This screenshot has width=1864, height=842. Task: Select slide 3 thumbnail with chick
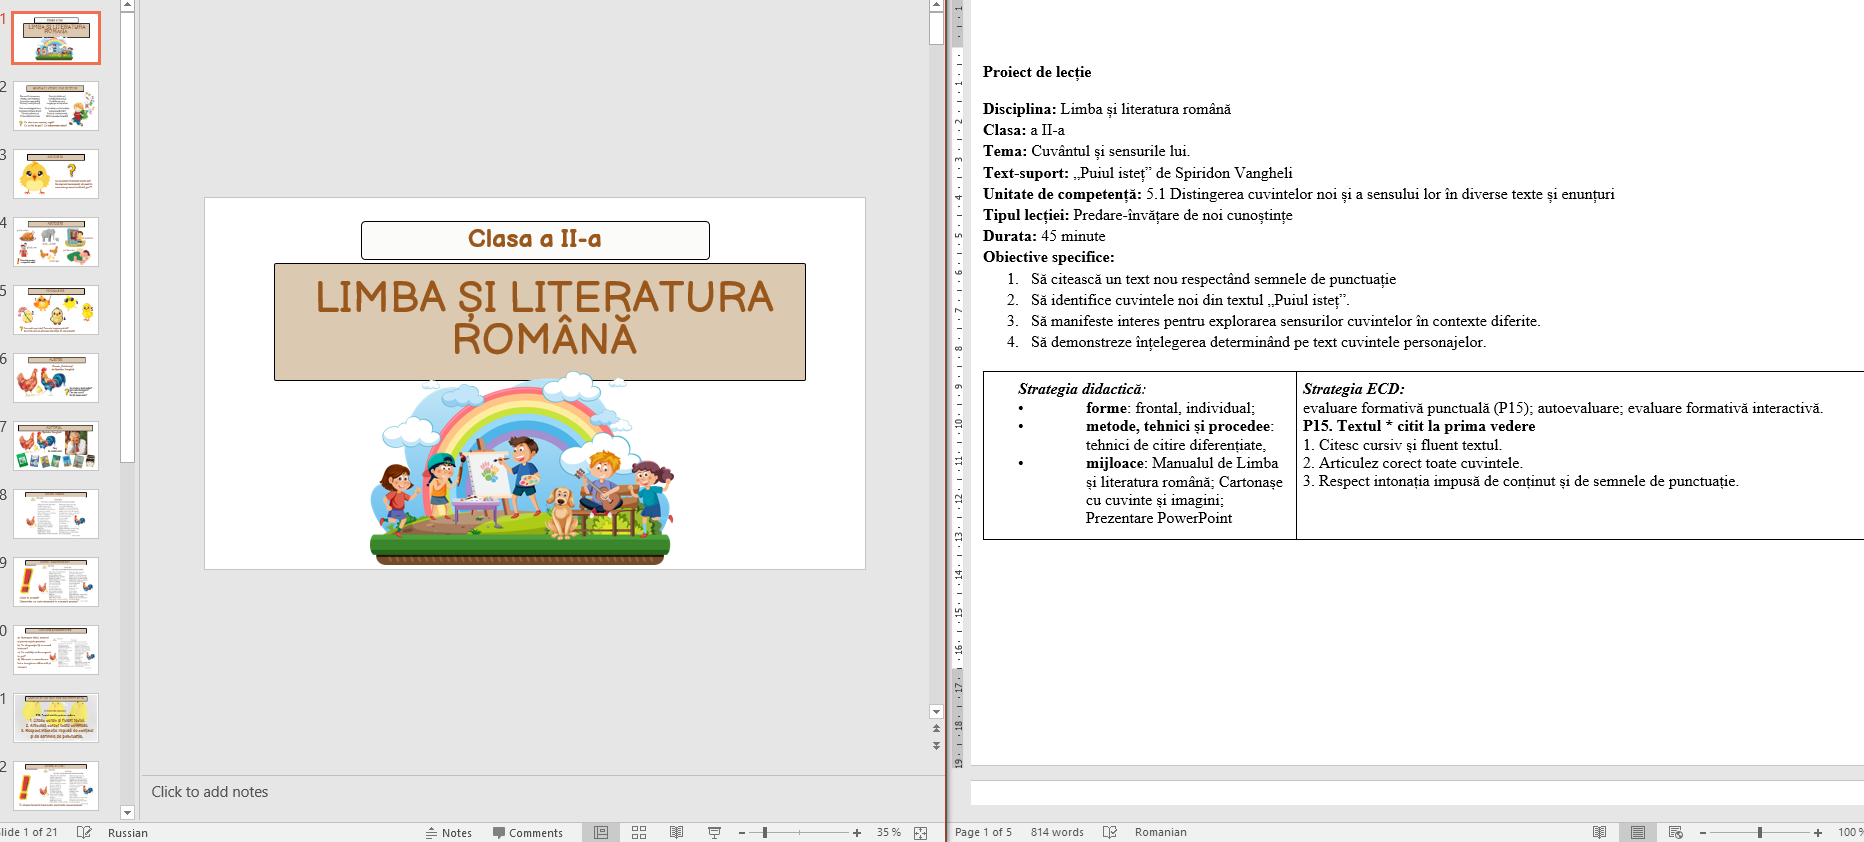56,174
